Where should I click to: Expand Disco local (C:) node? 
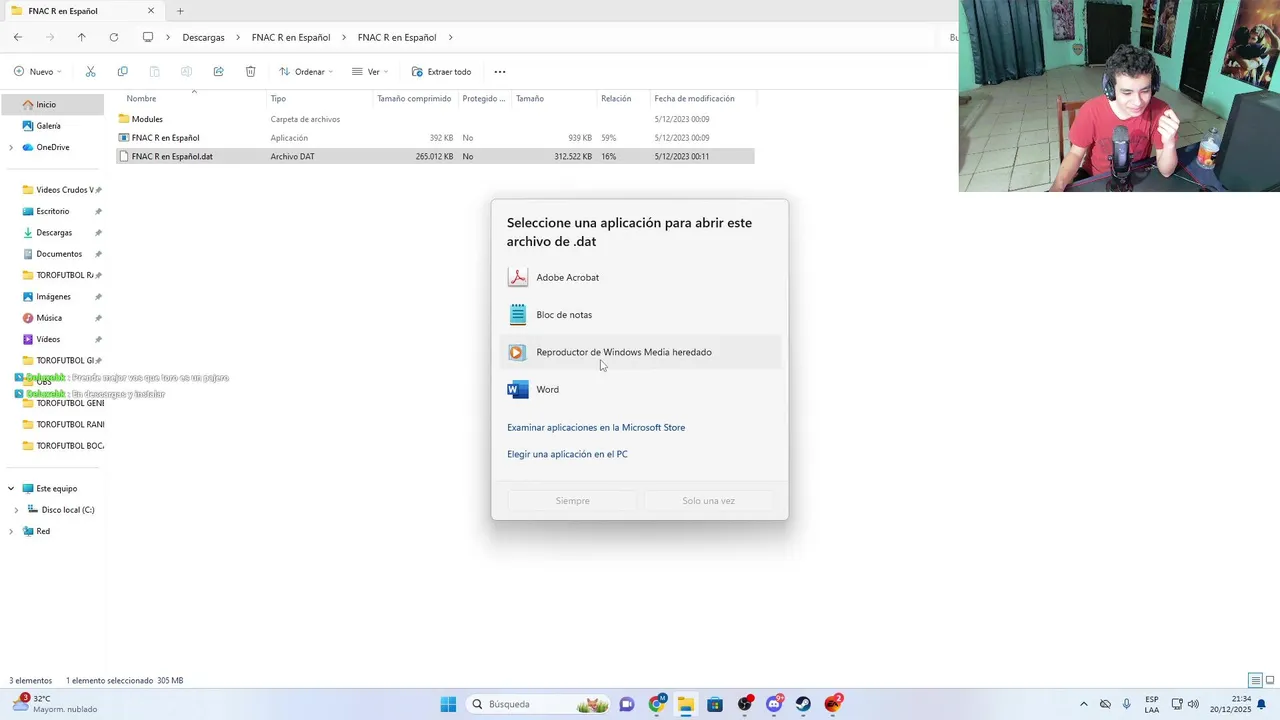(x=16, y=510)
